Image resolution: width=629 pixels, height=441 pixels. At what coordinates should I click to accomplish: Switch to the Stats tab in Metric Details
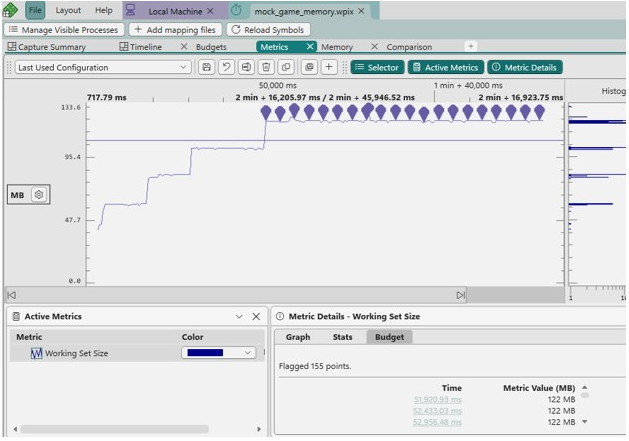tap(342, 337)
